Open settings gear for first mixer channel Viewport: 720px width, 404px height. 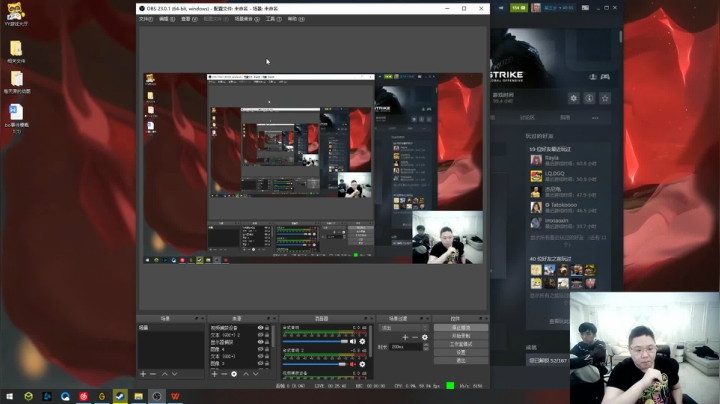click(362, 342)
